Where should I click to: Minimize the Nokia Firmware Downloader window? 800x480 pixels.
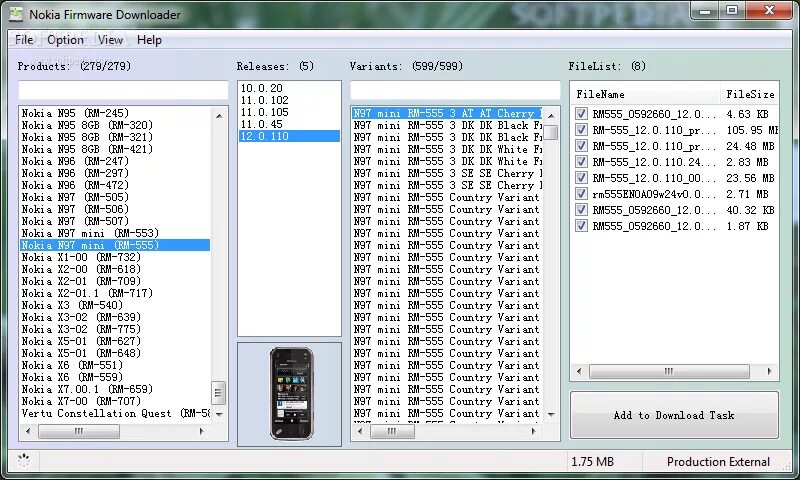(705, 10)
